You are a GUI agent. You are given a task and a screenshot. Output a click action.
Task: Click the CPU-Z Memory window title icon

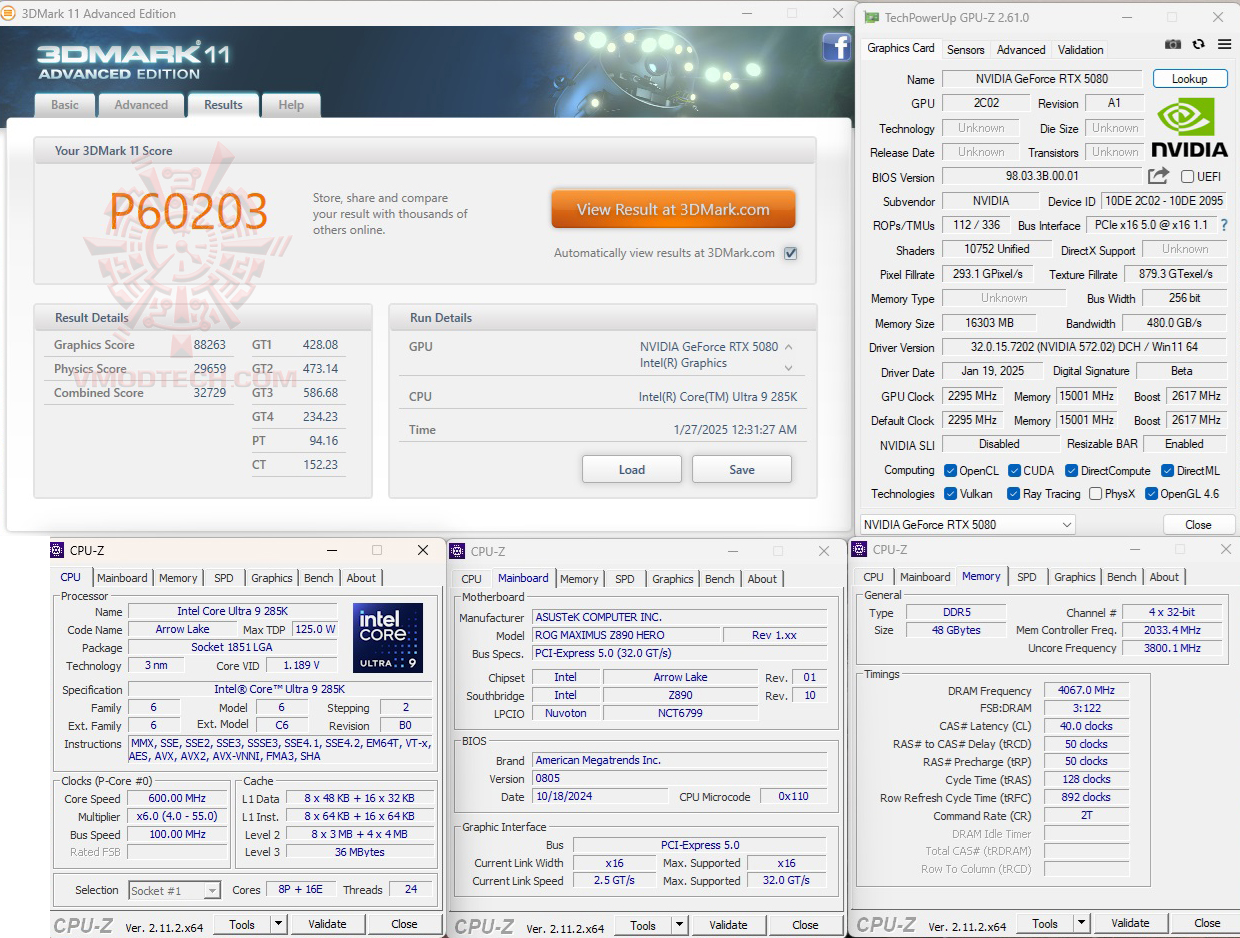pos(860,549)
